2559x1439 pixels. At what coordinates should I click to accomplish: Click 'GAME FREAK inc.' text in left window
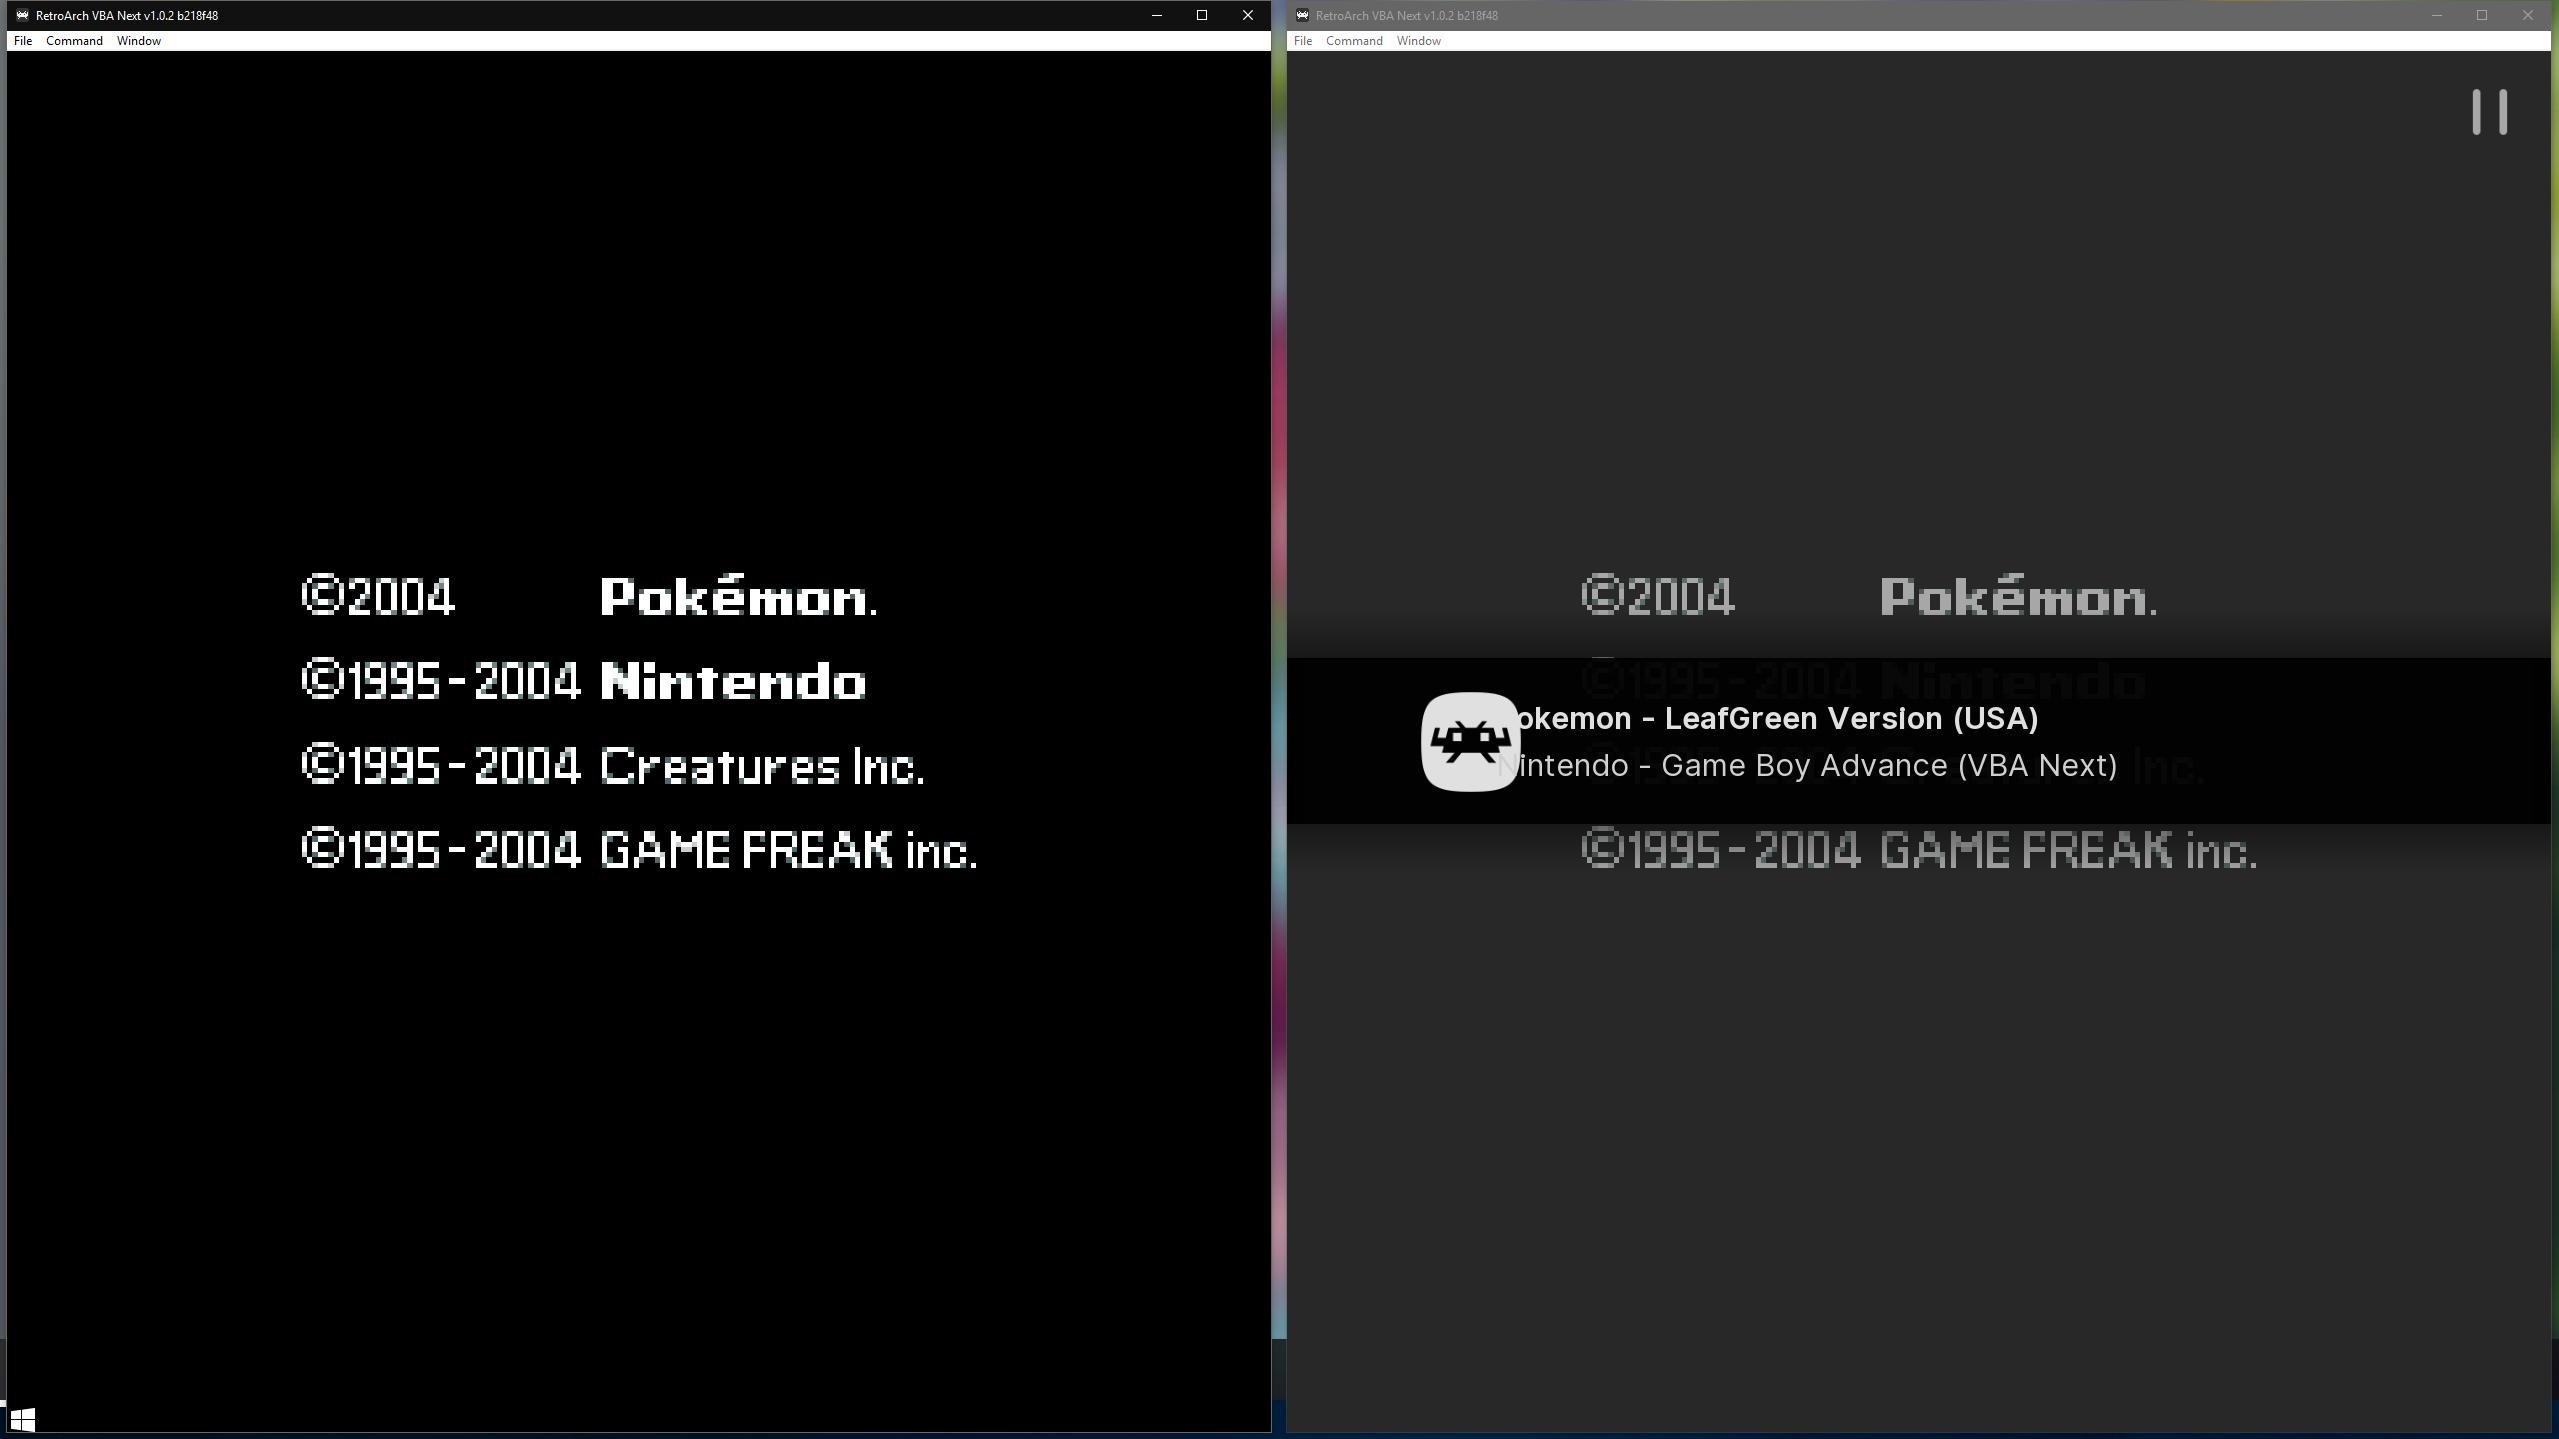[788, 850]
